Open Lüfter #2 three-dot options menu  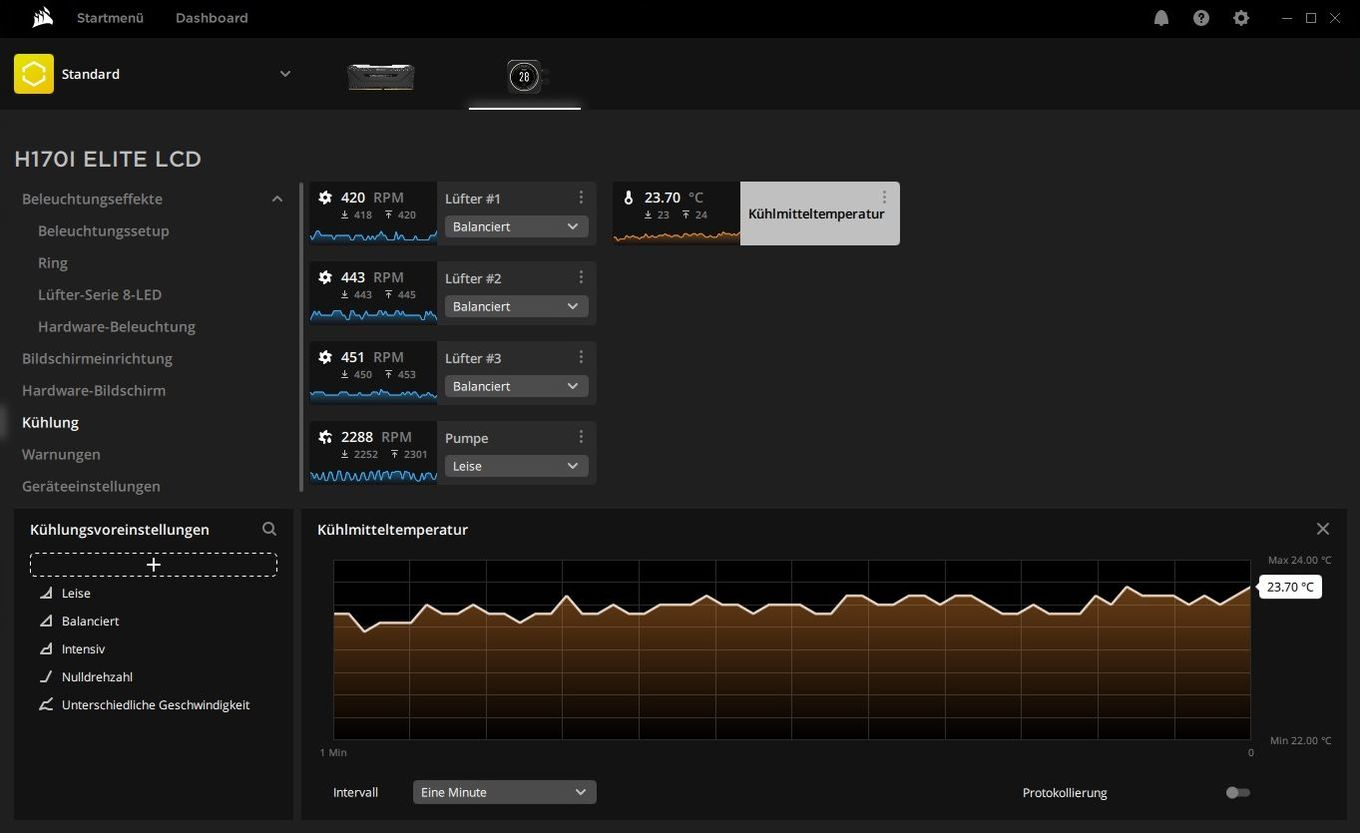(581, 277)
